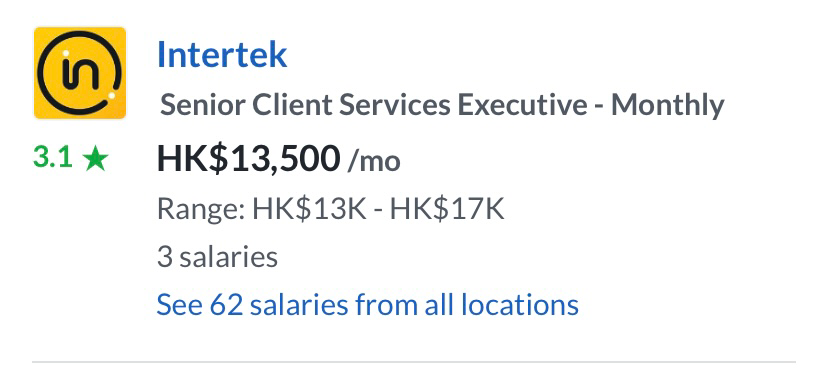
Task: Click the HK$13K lower range value
Action: (309, 209)
